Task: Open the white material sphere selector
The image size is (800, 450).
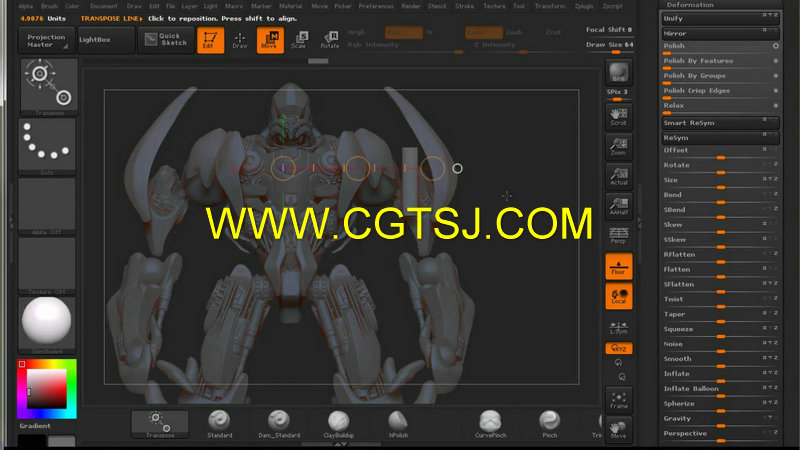Action: 46,325
